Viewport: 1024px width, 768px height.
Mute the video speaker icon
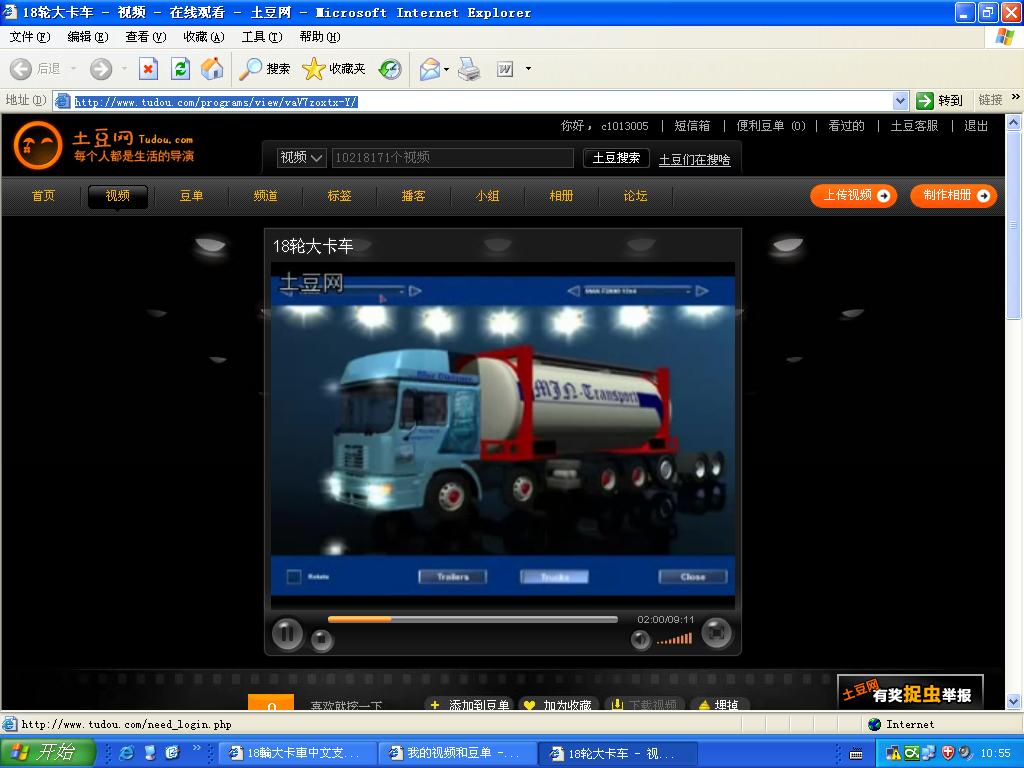pos(640,640)
